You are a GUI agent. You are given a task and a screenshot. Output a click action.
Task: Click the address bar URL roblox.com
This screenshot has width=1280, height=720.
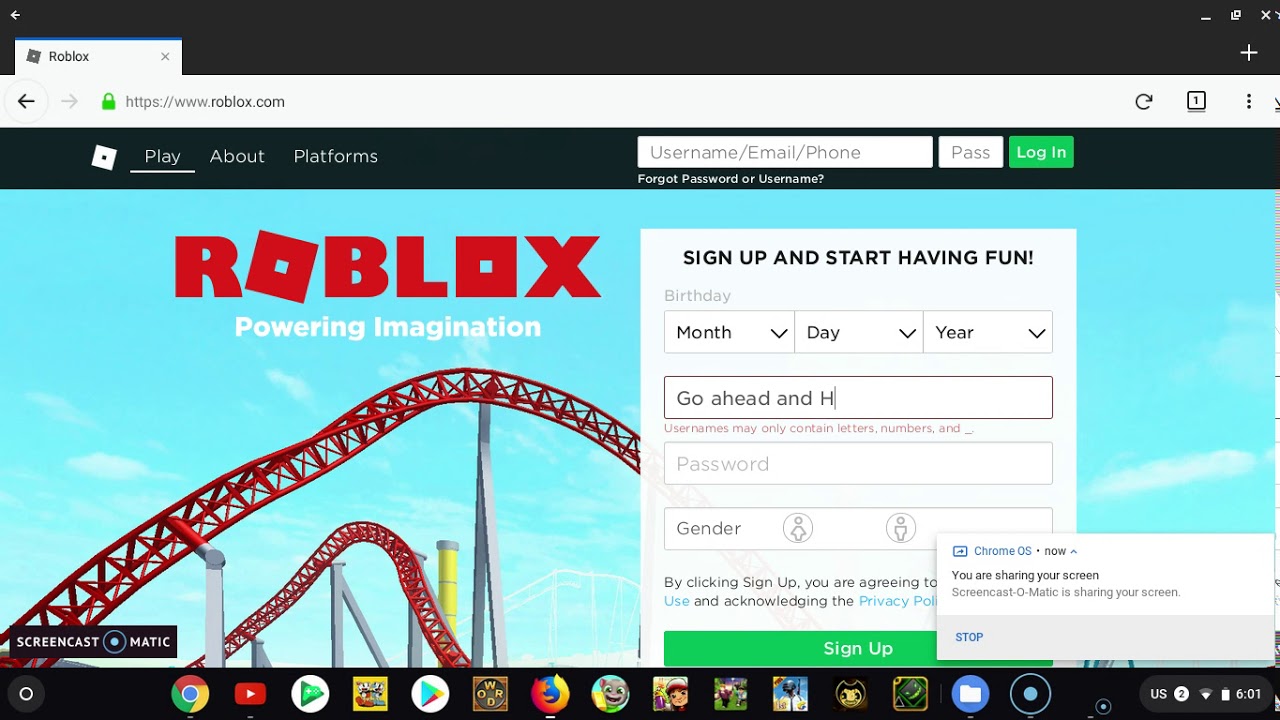(205, 102)
